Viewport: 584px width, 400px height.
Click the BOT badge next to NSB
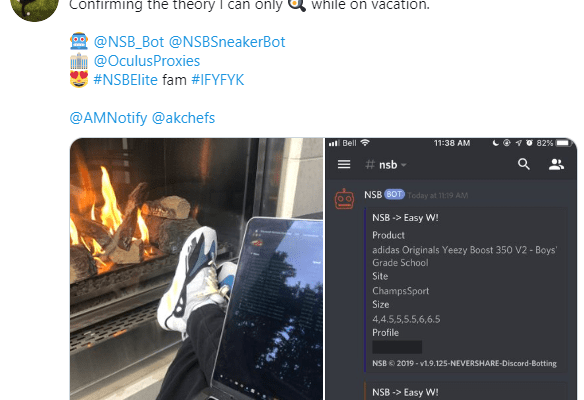(394, 194)
